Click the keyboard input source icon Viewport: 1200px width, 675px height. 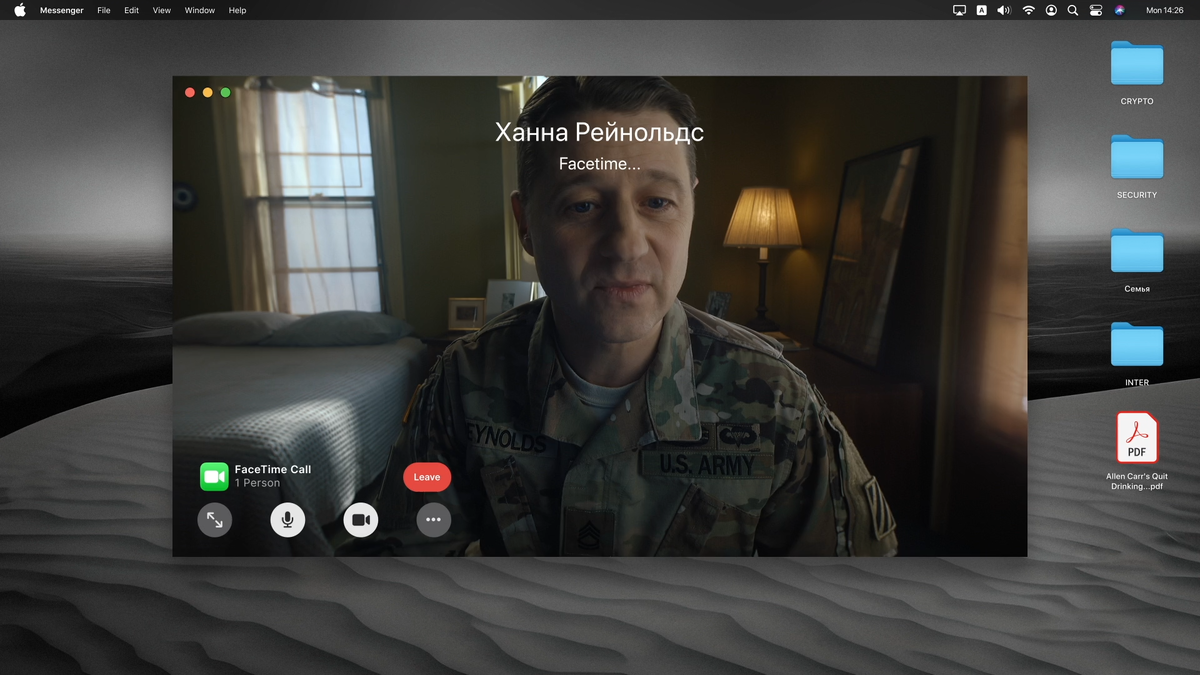click(x=982, y=10)
